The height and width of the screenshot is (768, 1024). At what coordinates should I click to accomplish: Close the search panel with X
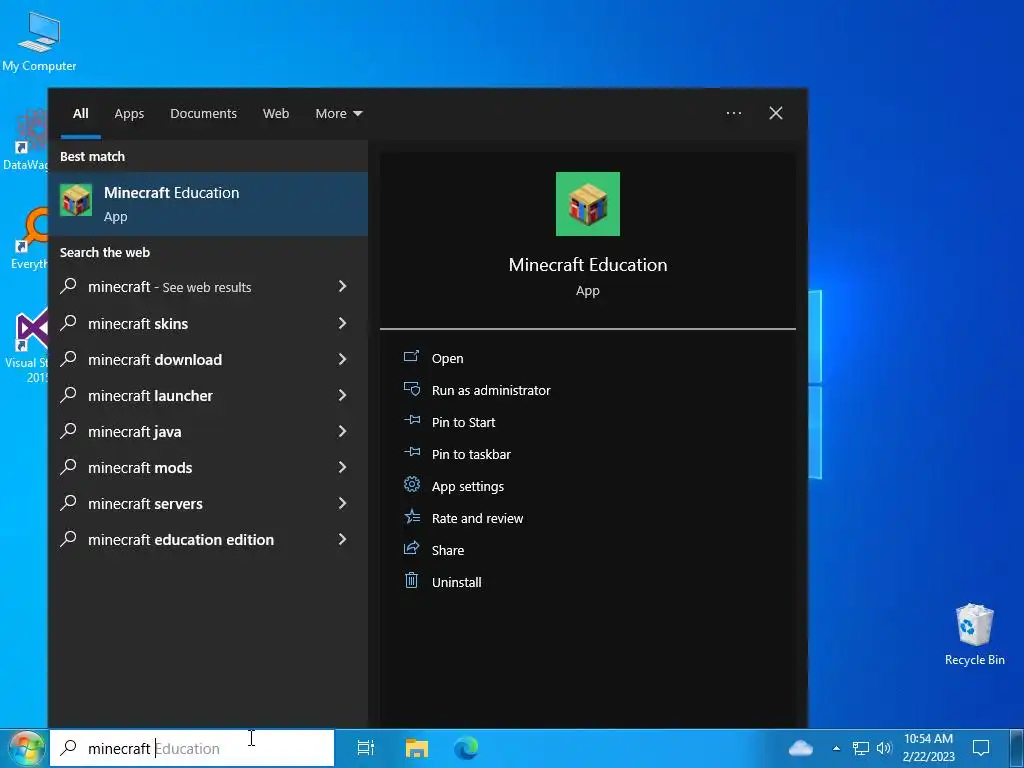point(776,113)
